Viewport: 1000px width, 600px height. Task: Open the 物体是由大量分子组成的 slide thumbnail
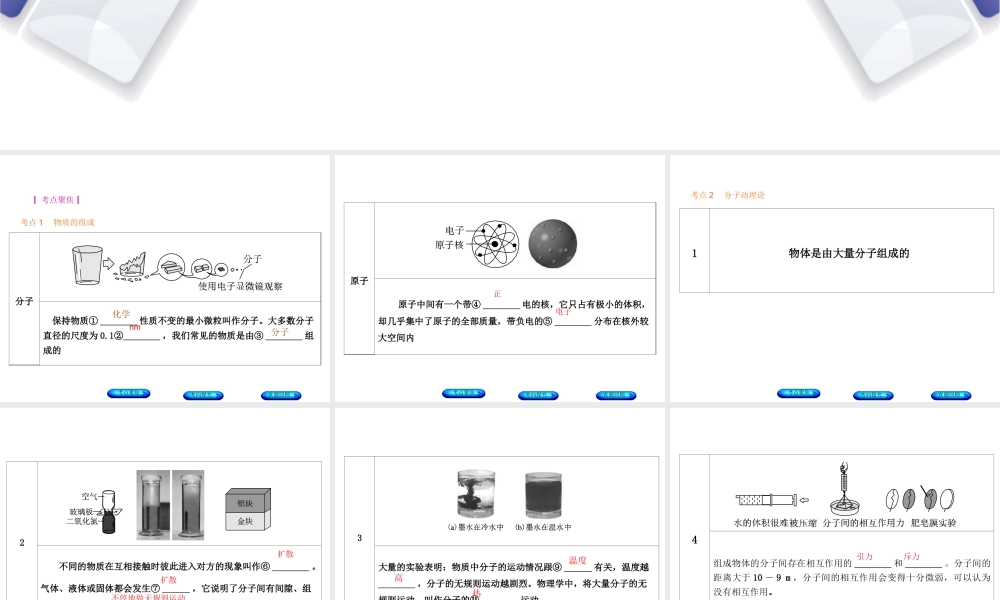coord(835,278)
